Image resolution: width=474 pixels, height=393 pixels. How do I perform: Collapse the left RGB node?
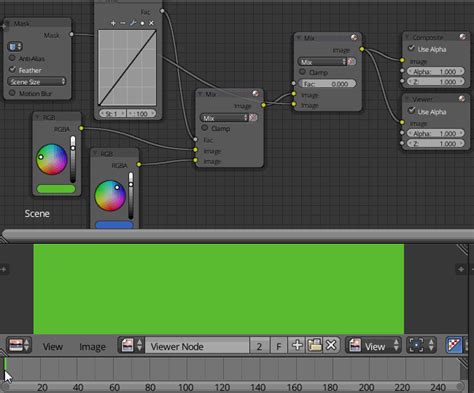pyautogui.click(x=37, y=117)
